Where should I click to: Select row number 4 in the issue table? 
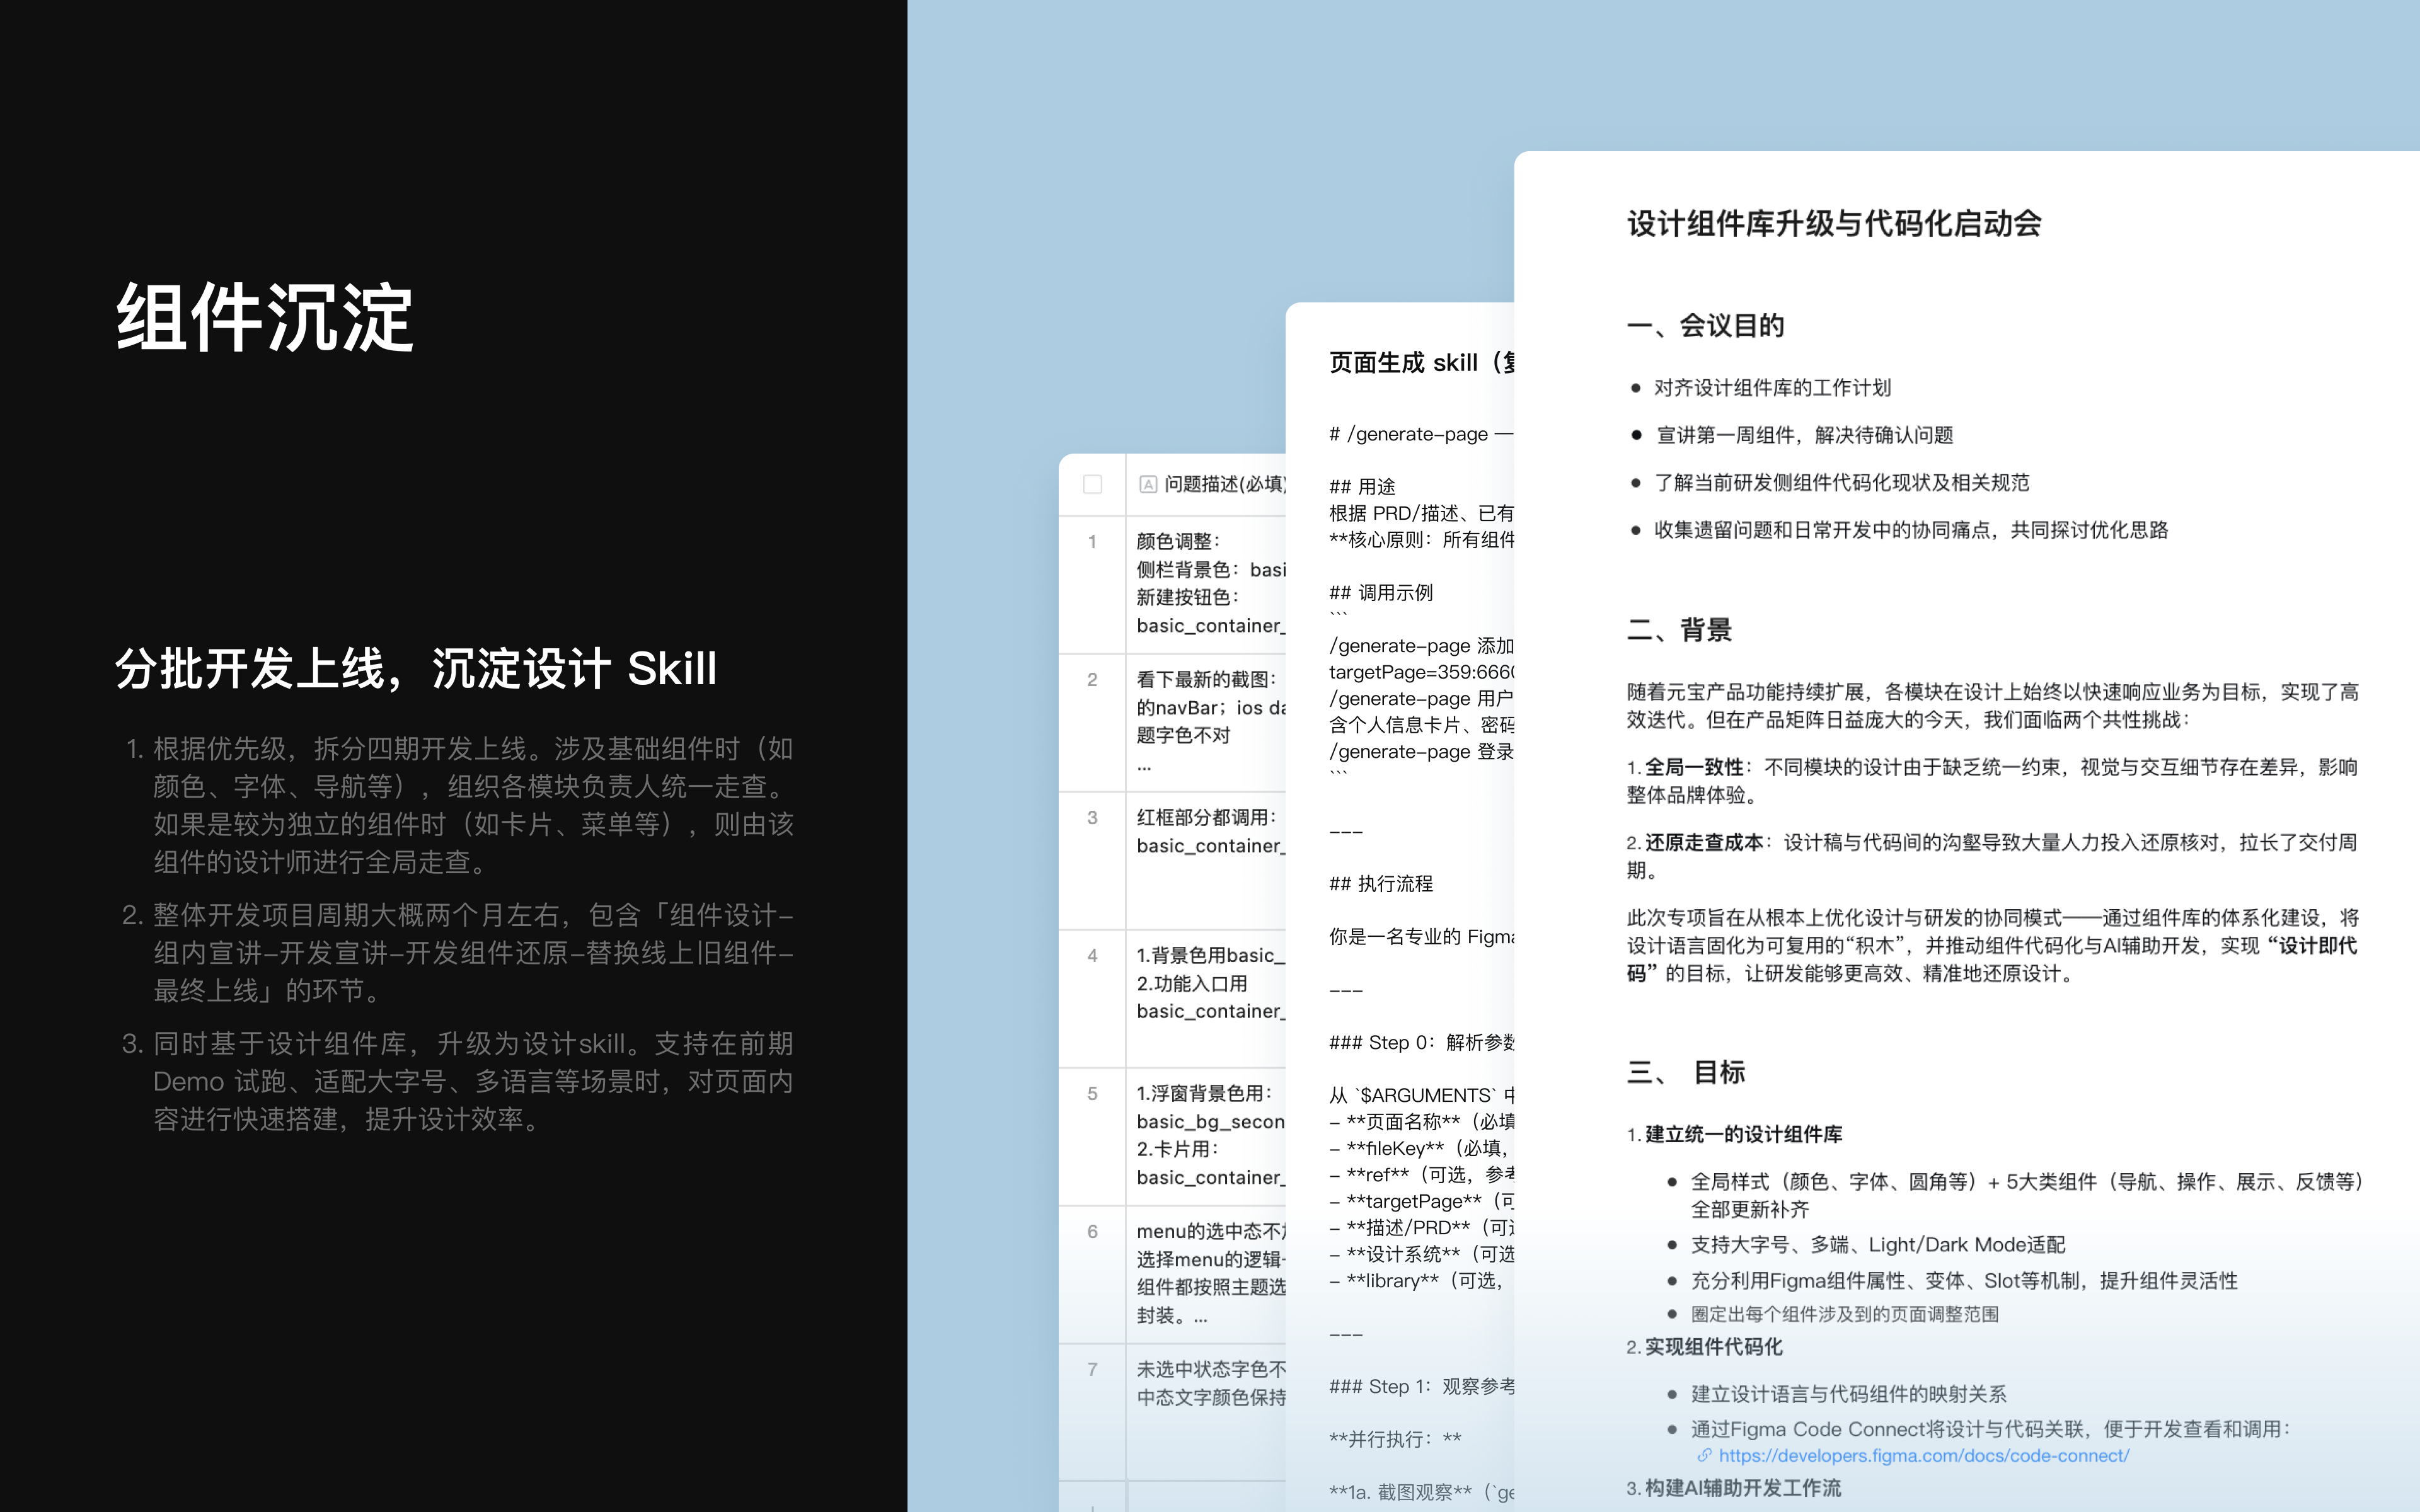(1092, 955)
